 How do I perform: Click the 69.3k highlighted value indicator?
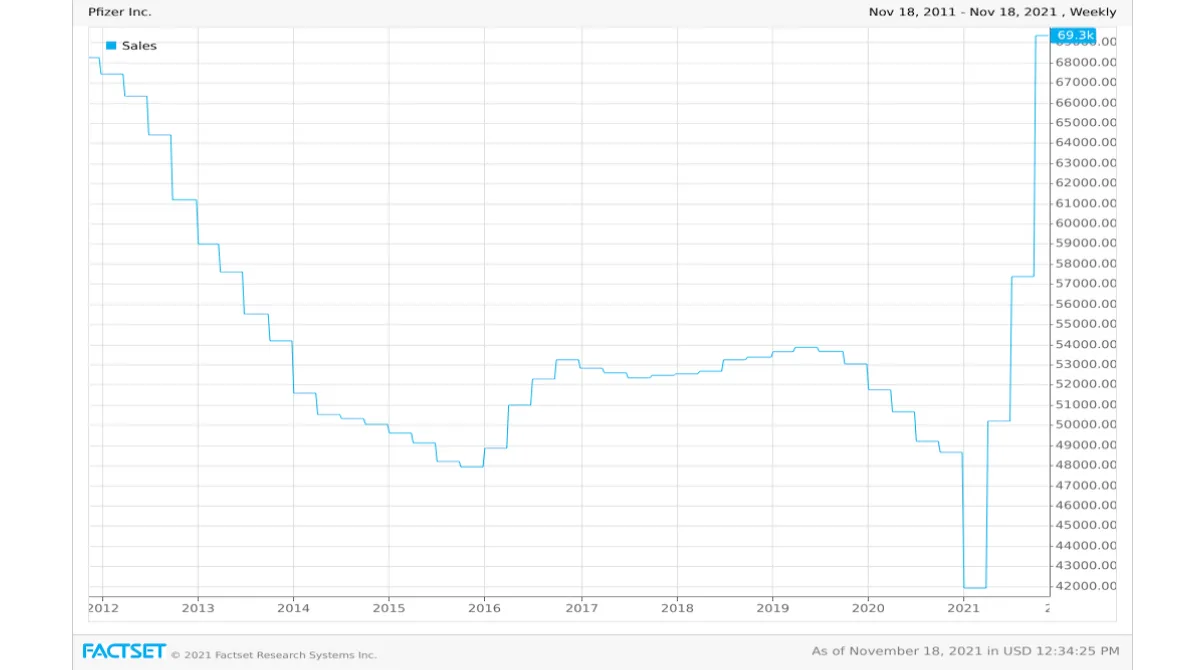click(1073, 34)
